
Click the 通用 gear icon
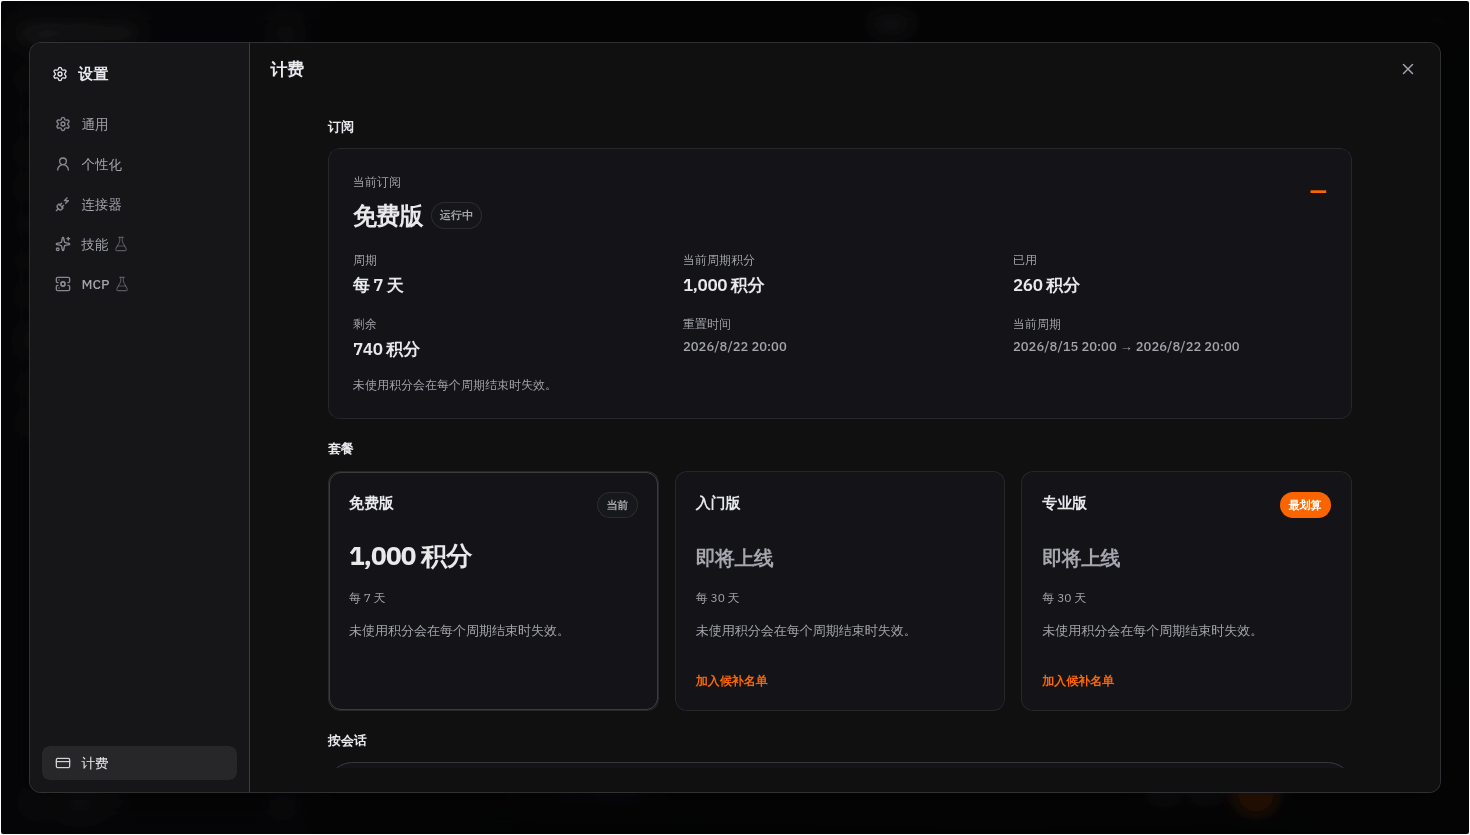tap(63, 124)
